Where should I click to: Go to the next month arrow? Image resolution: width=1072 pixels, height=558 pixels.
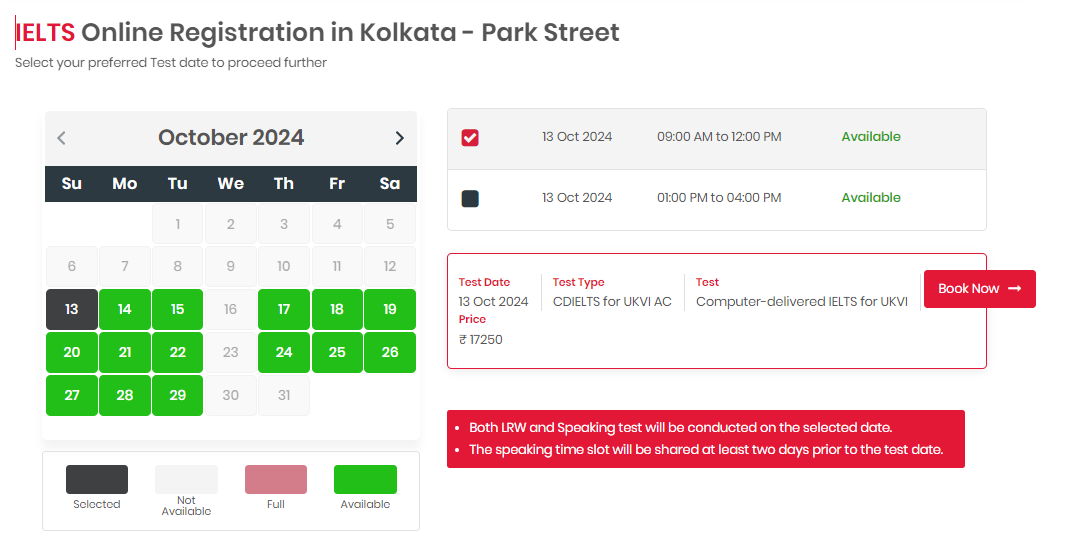click(399, 138)
